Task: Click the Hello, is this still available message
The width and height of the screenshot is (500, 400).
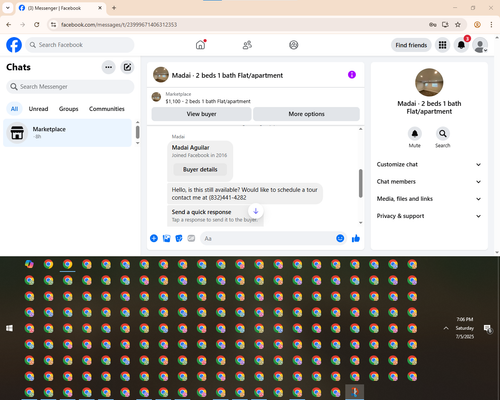Action: (245, 194)
